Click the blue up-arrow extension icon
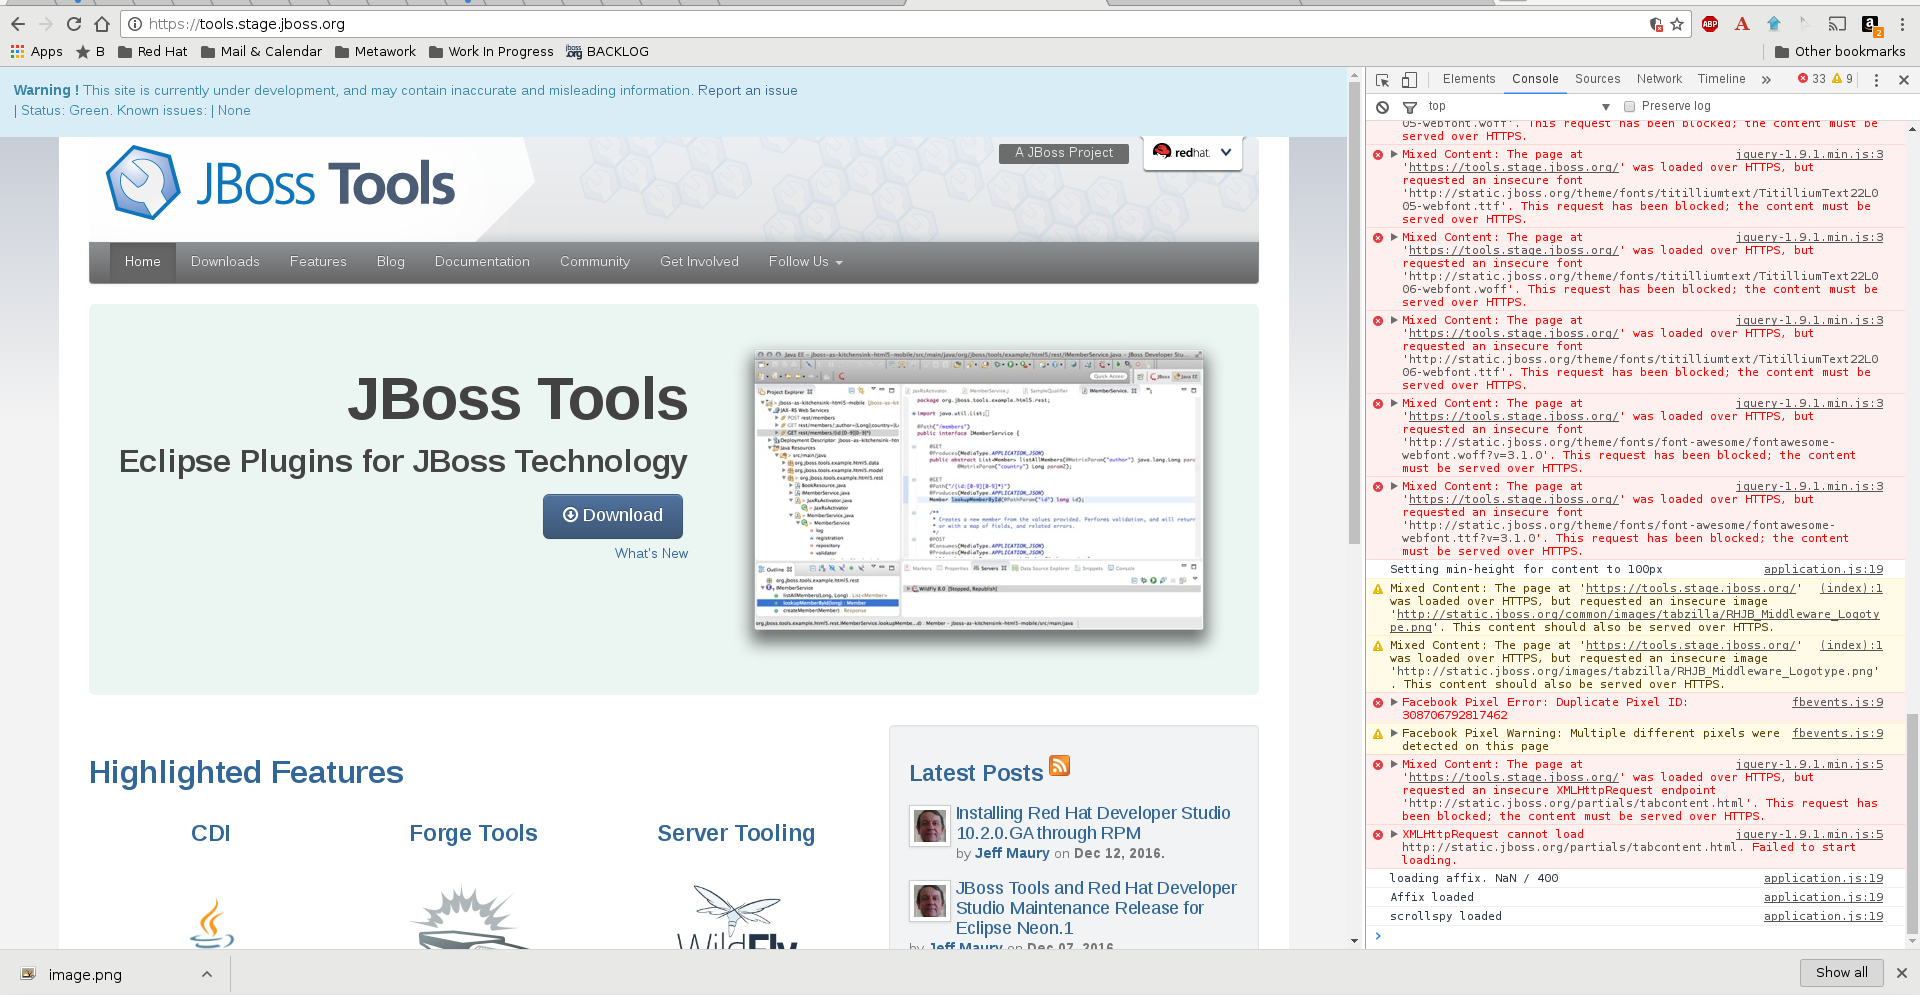 (1774, 24)
